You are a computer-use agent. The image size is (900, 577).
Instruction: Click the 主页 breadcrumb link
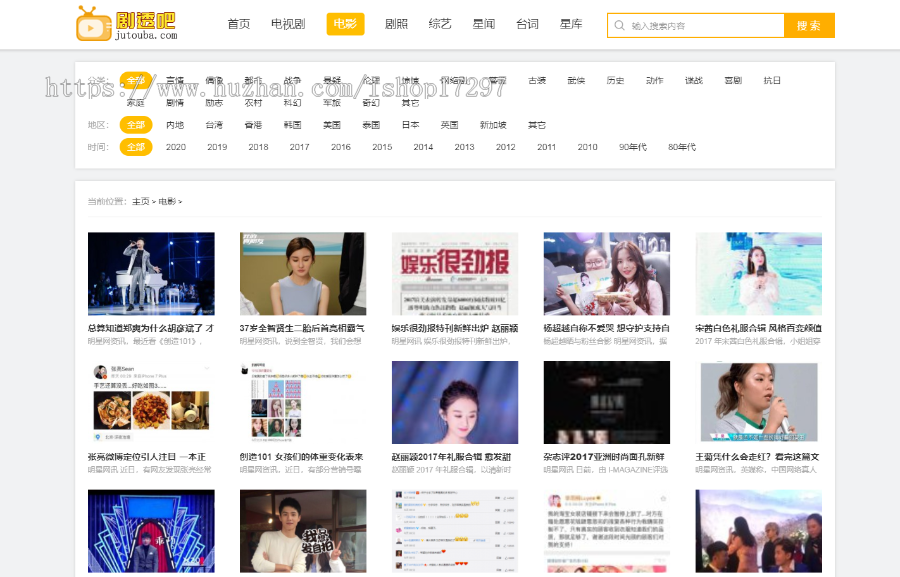tap(141, 202)
